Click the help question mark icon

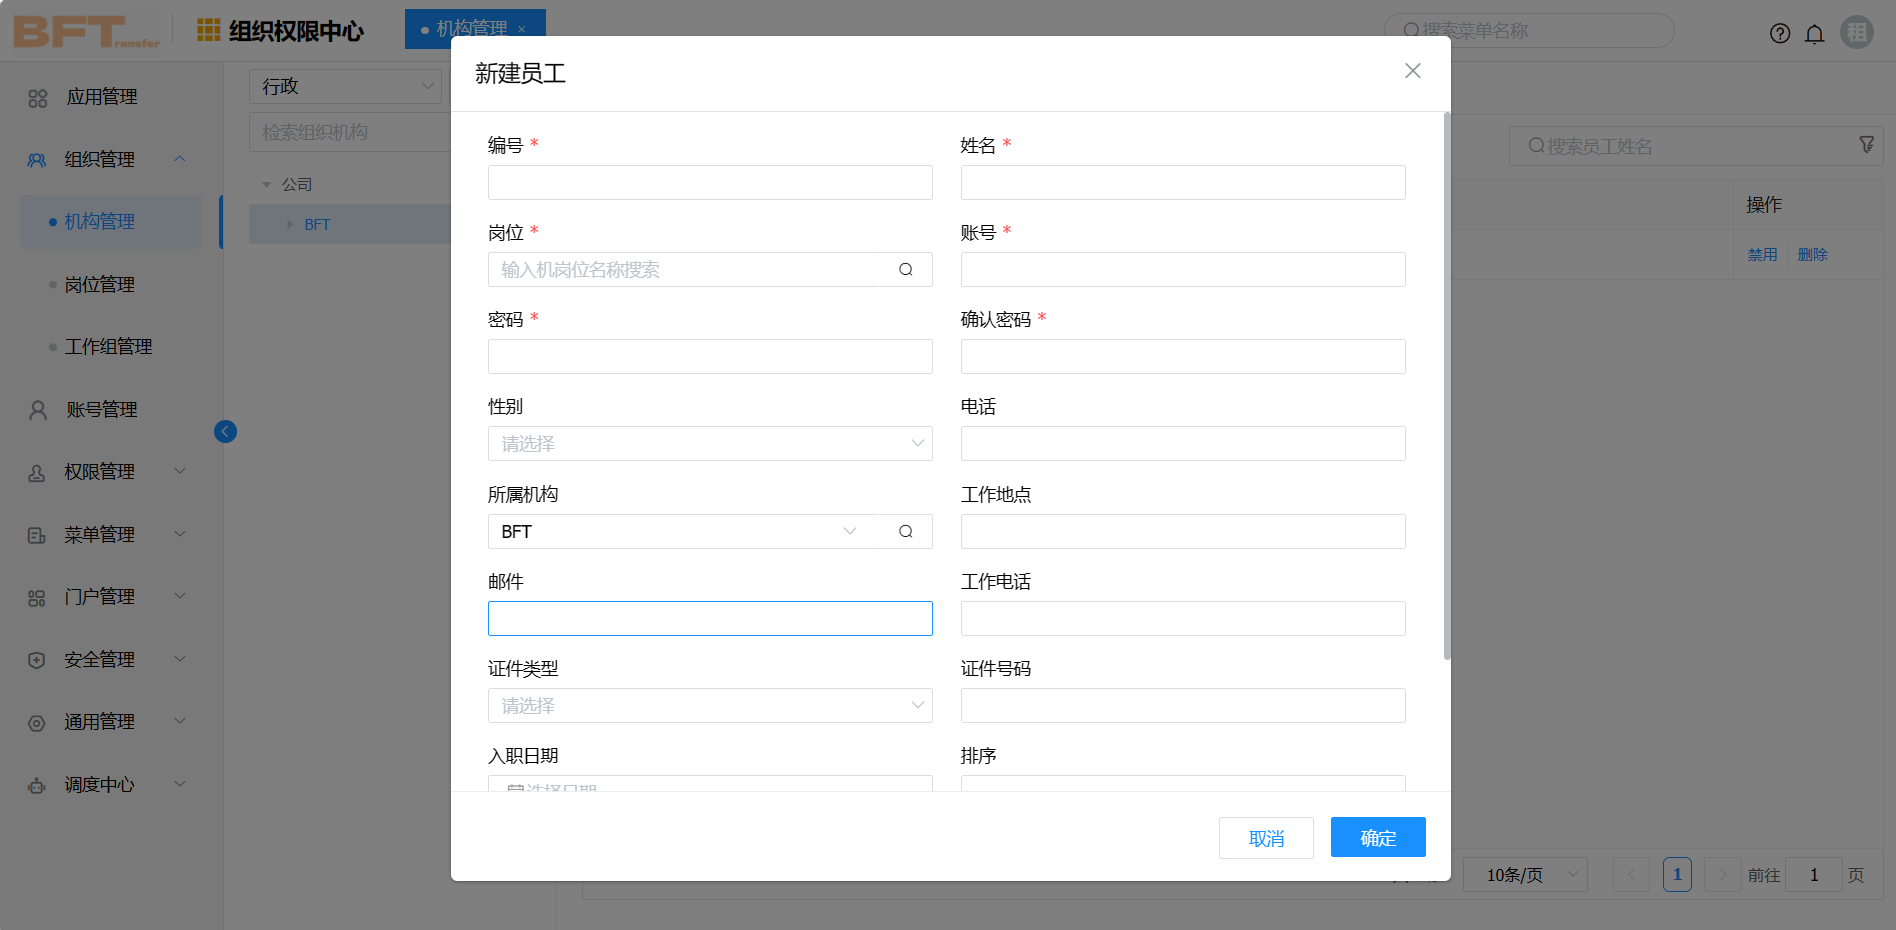click(1779, 33)
